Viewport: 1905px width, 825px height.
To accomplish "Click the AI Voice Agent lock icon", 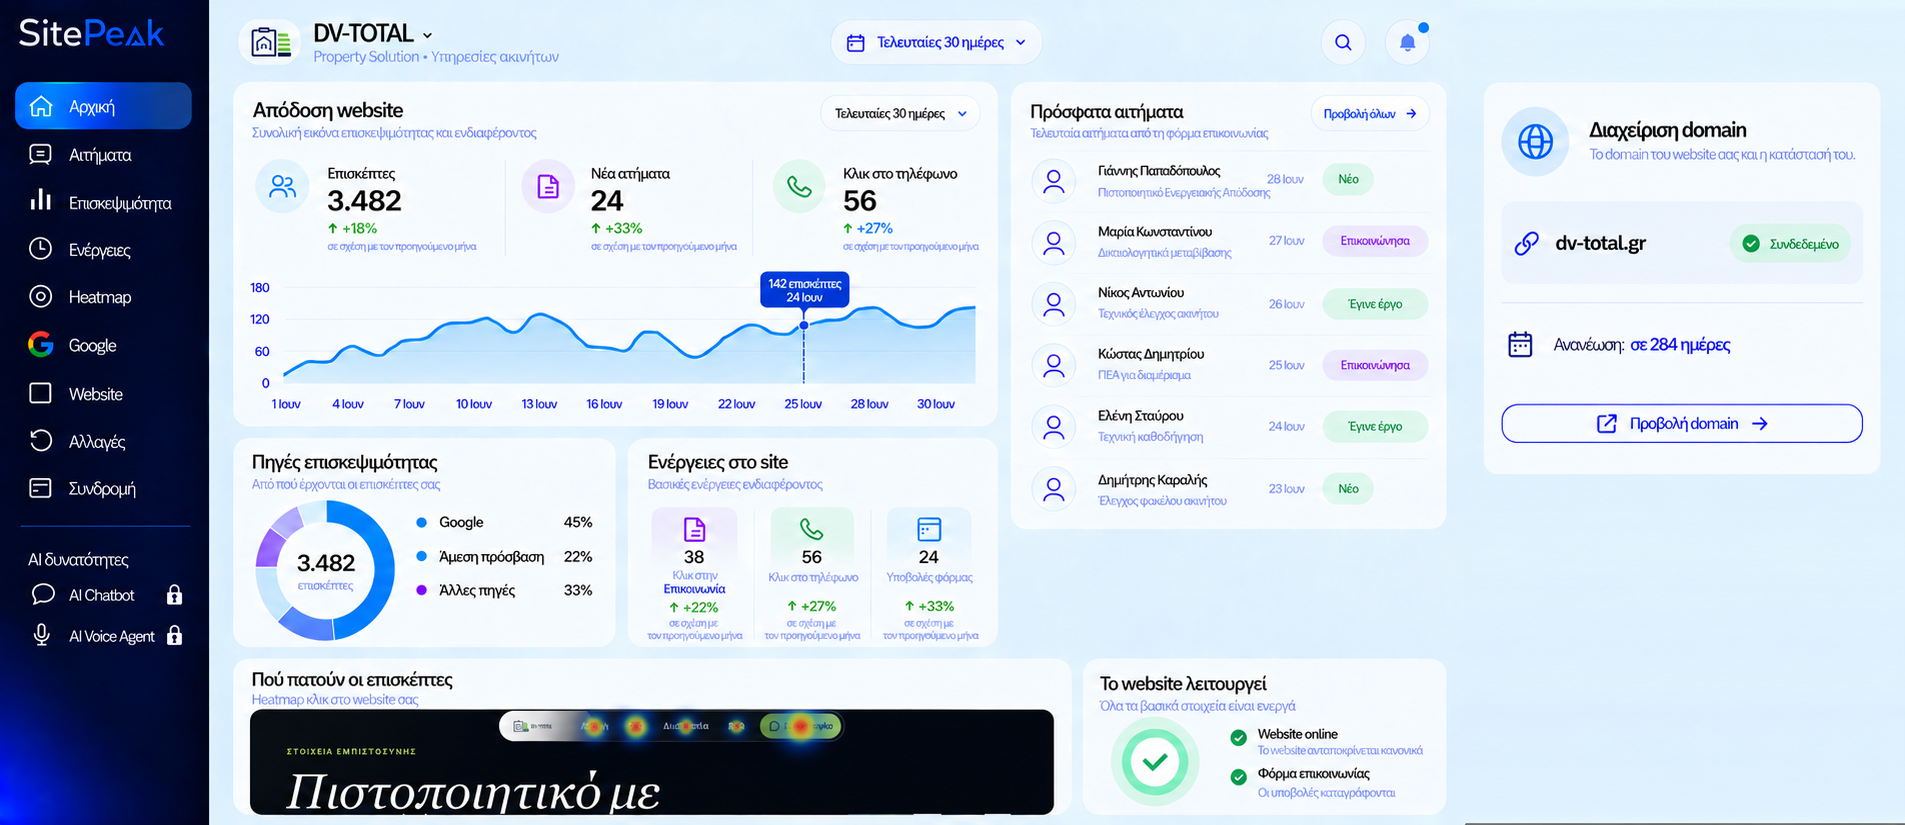I will tap(174, 635).
